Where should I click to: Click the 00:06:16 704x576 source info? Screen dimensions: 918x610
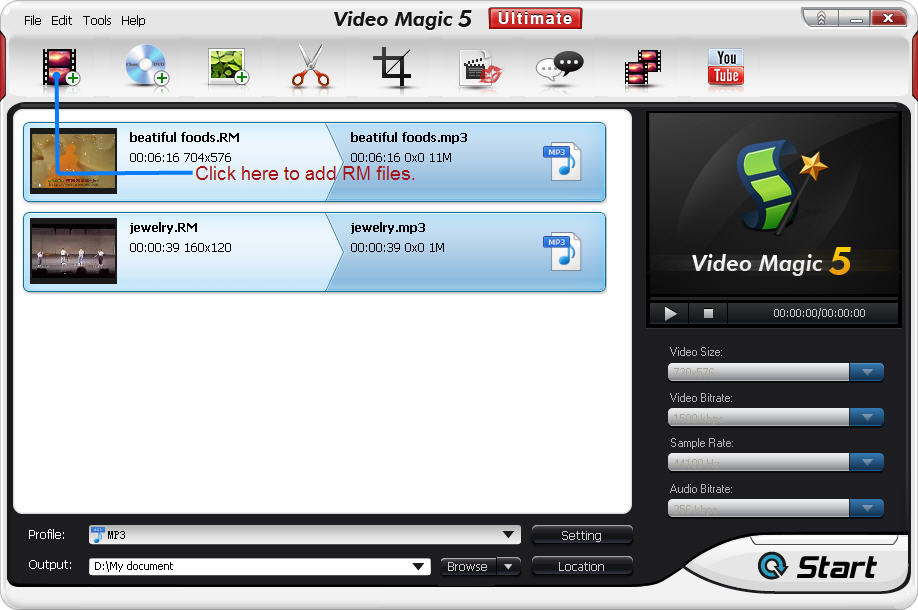(180, 157)
